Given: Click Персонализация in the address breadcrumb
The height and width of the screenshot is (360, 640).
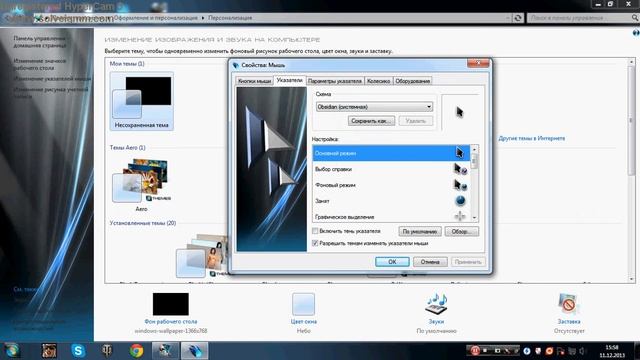Looking at the screenshot, I should (x=230, y=18).
